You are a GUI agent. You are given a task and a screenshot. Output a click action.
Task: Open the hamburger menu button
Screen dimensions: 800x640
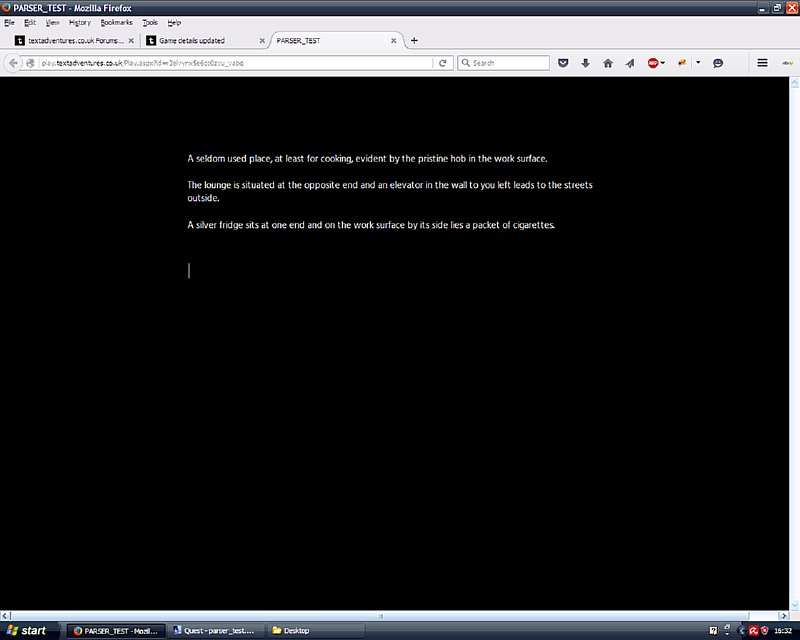(x=762, y=63)
